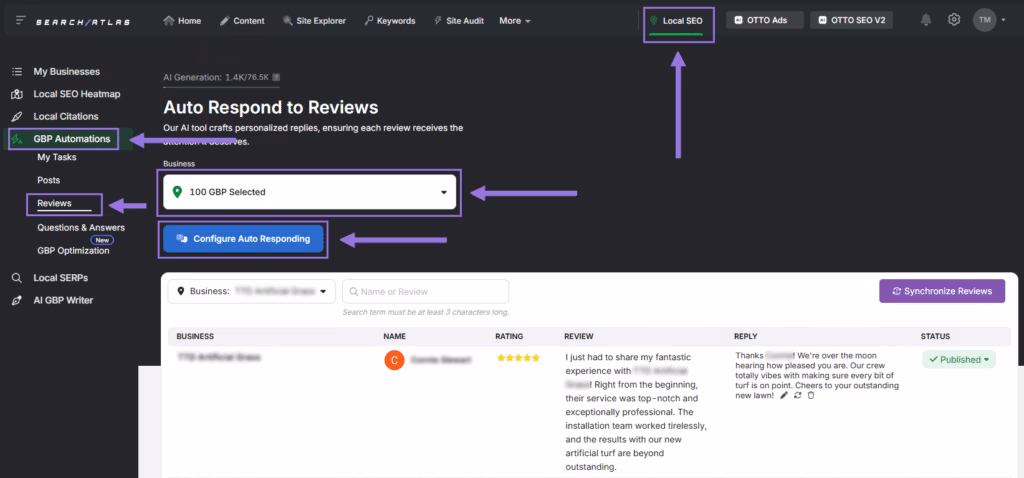This screenshot has height=478, width=1024.
Task: Select Questions & Answers in sidebar
Action: 81,227
